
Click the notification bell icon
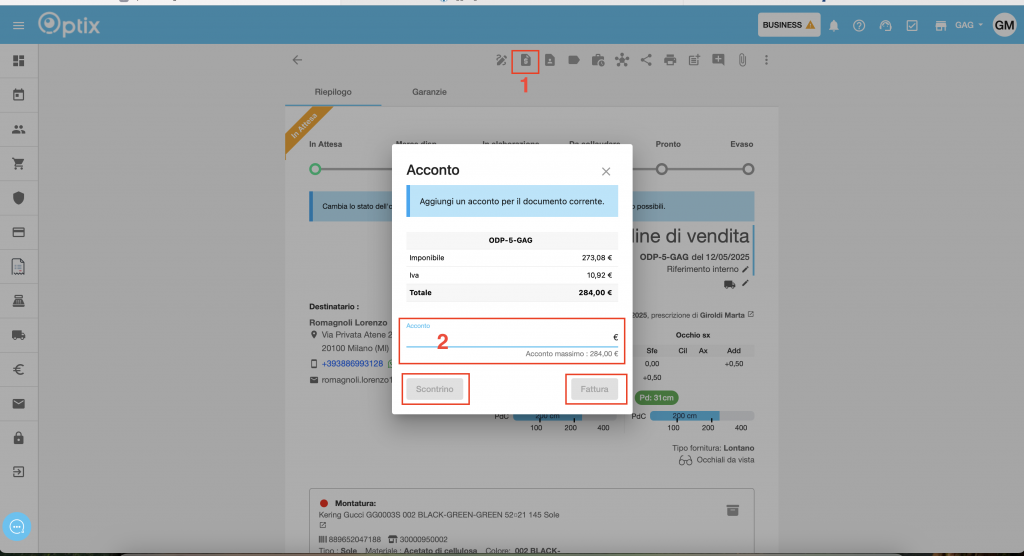[x=834, y=25]
